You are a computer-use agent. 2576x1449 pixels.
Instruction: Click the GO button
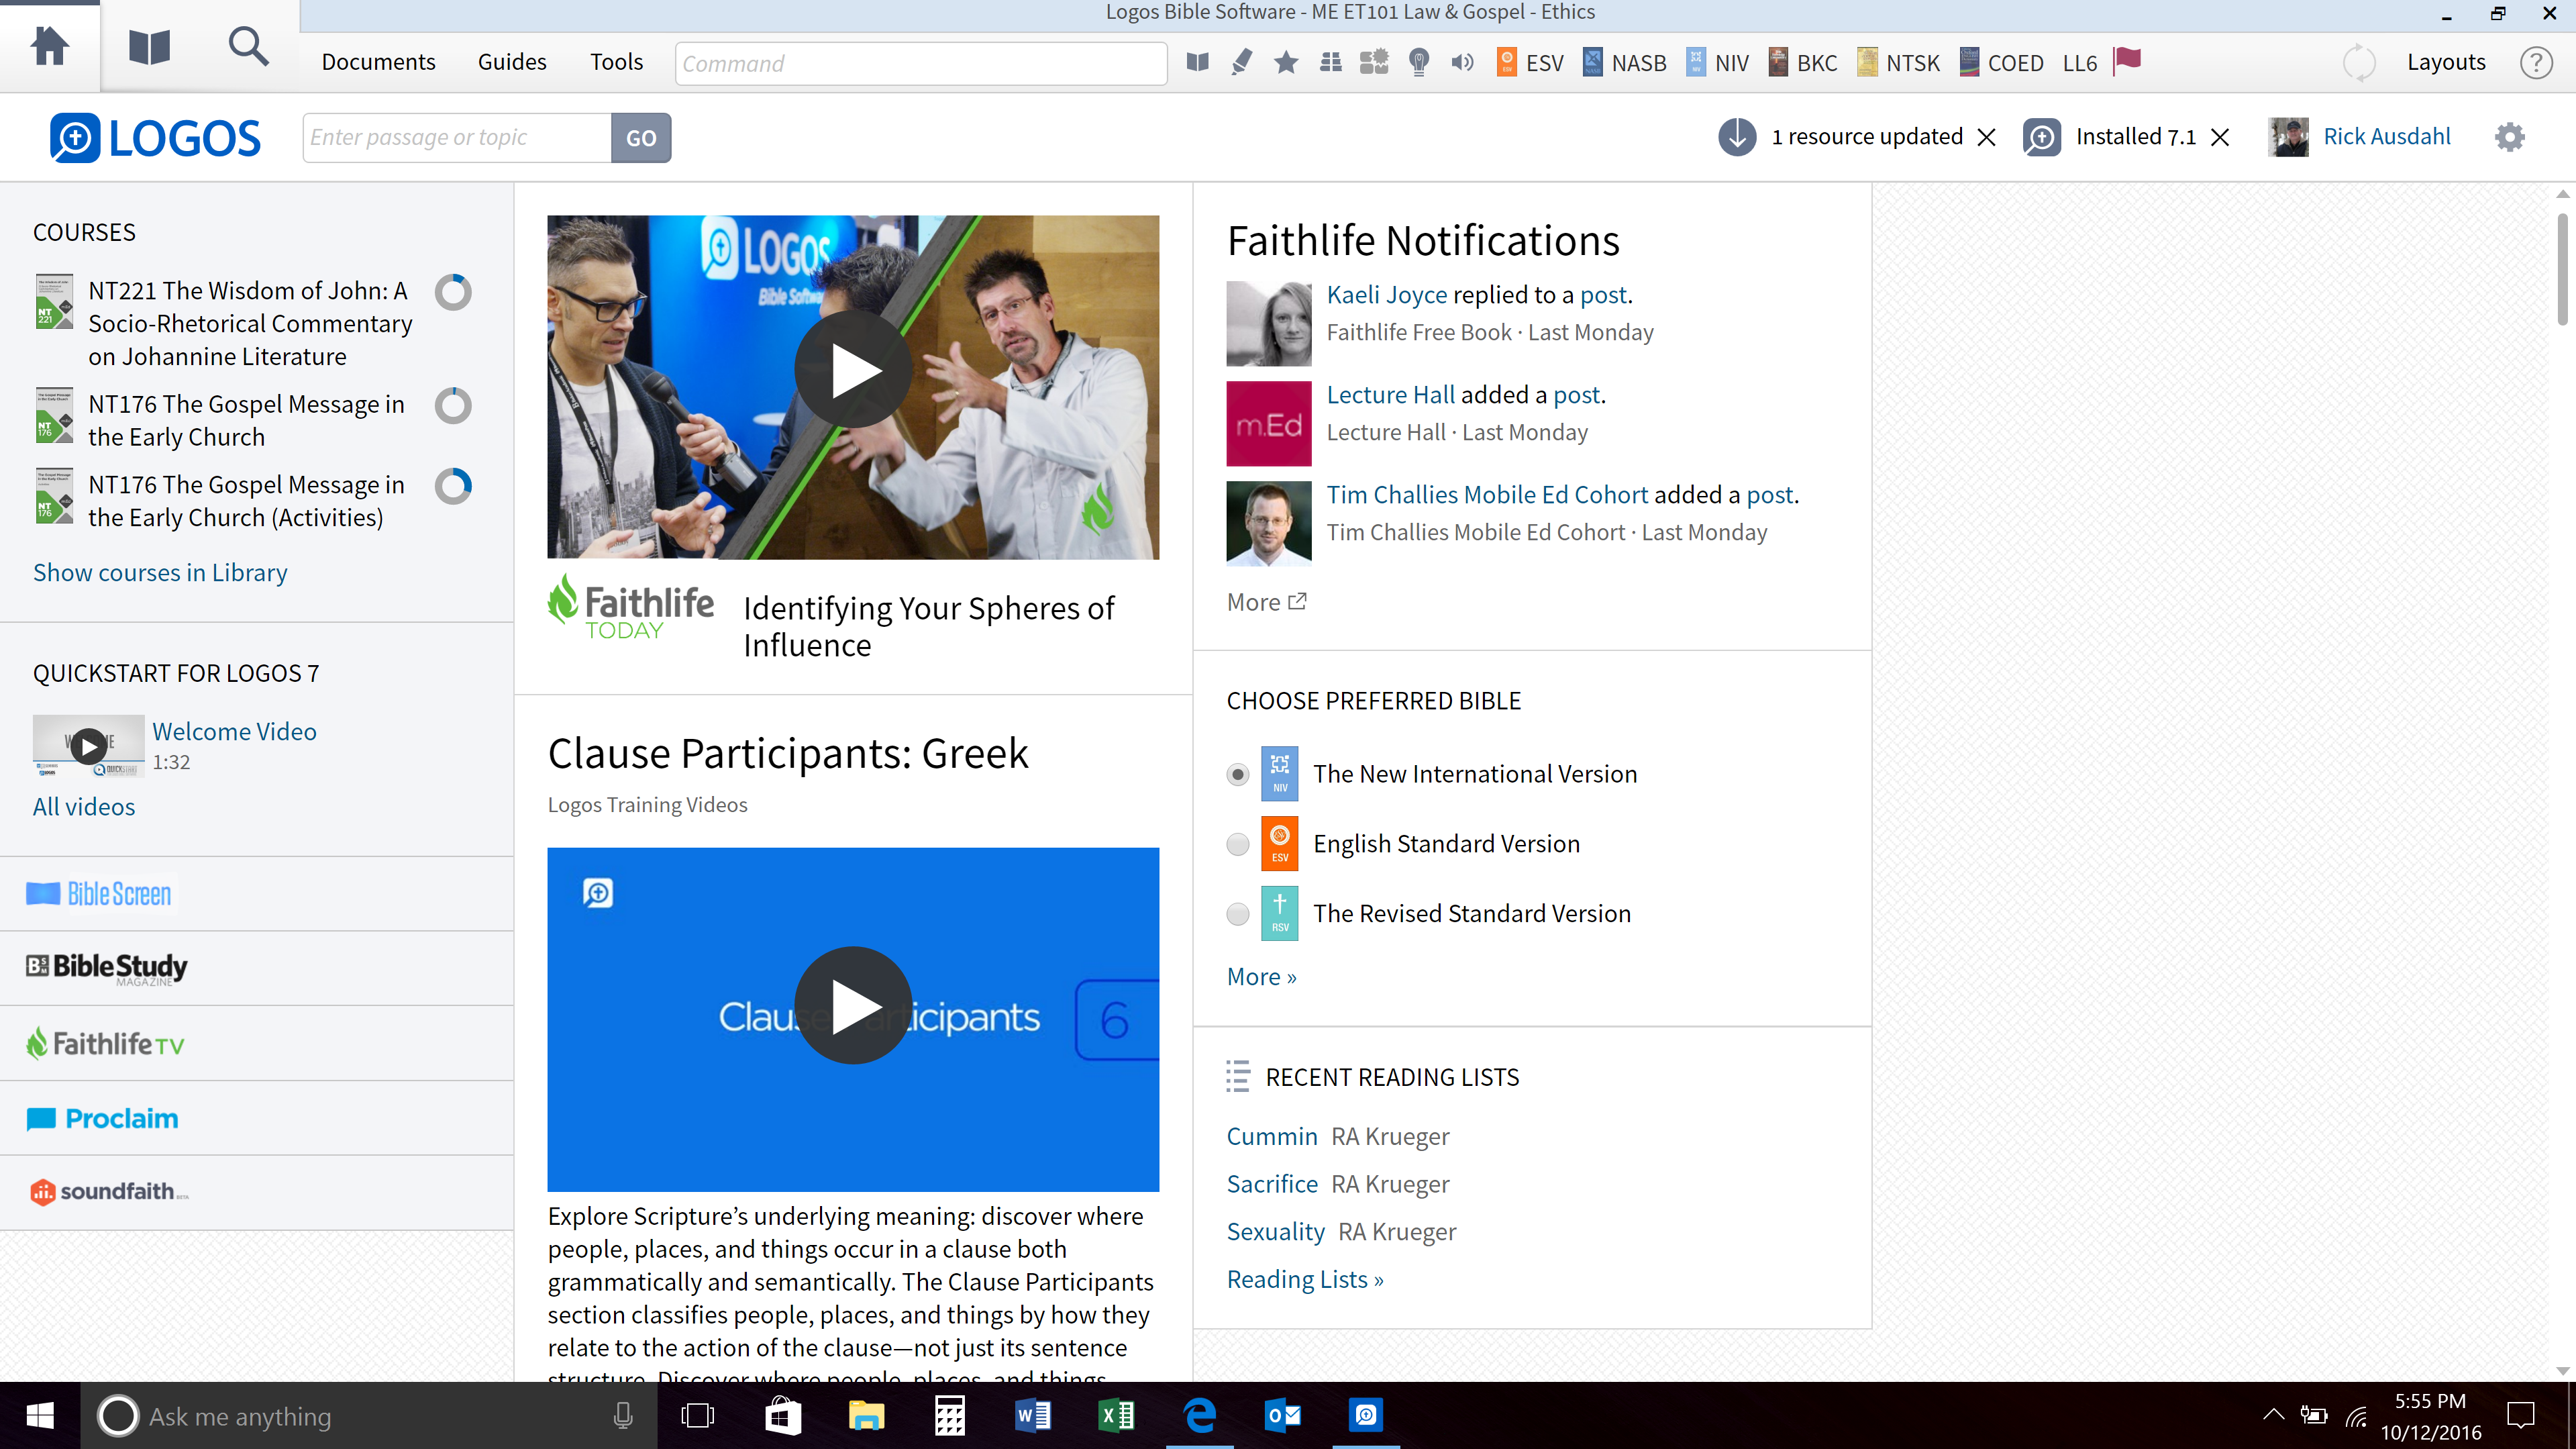pos(641,137)
